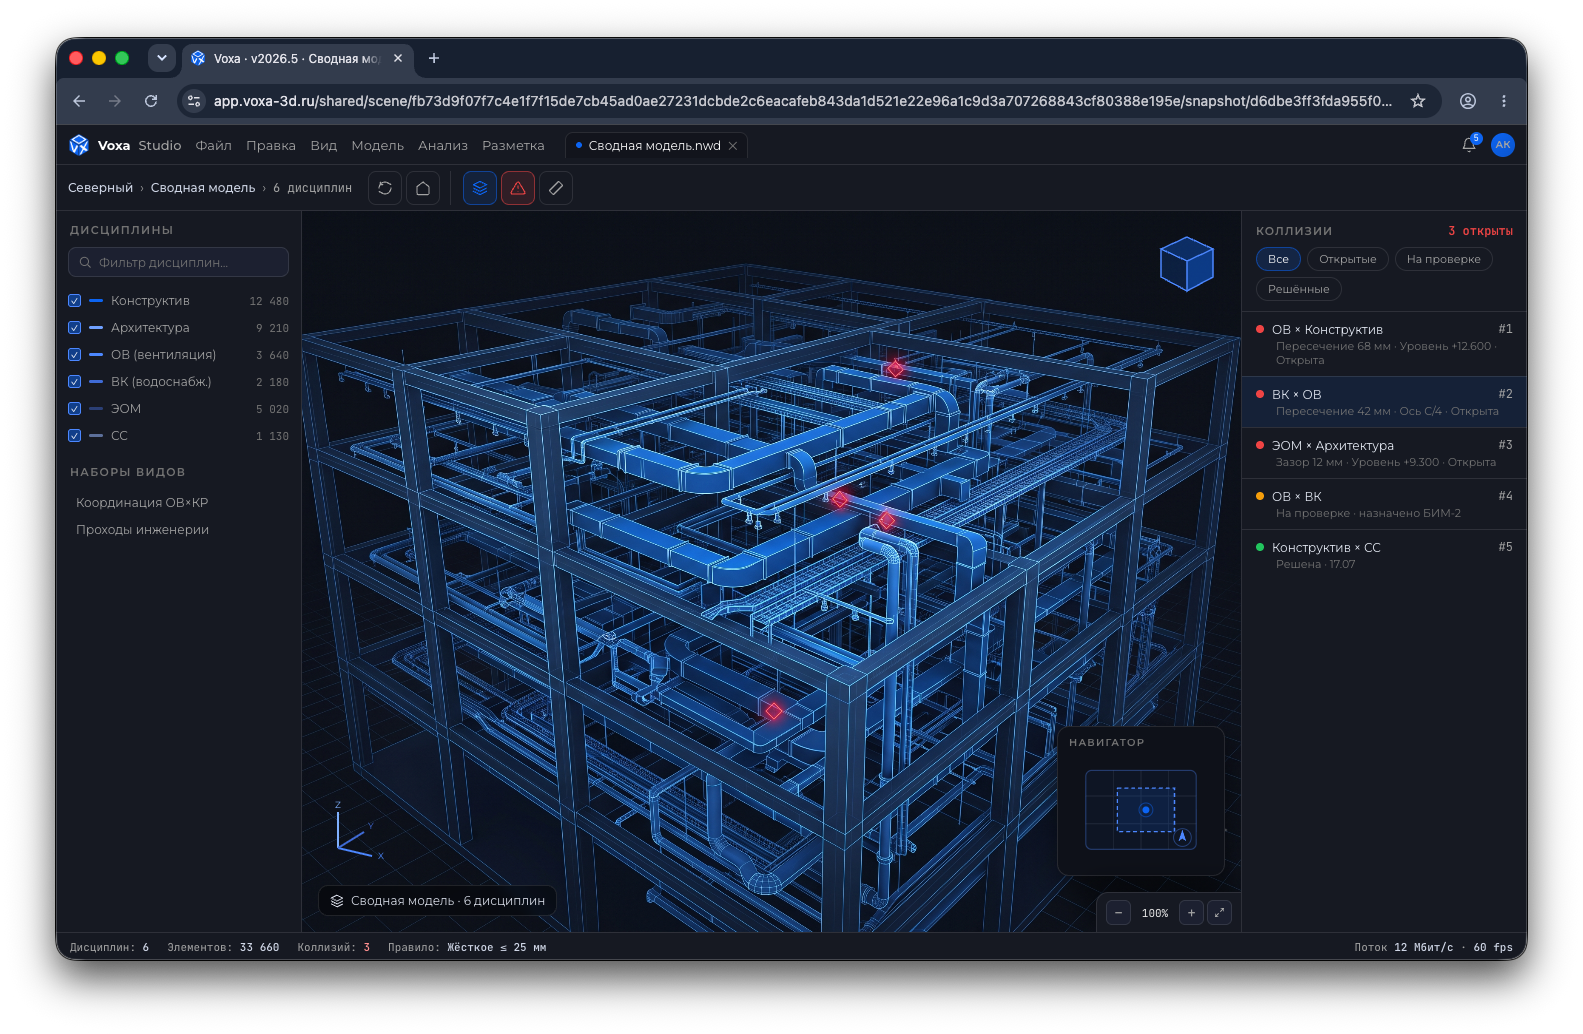
Task: Click the Конструктив color line swatch
Action: 96,301
